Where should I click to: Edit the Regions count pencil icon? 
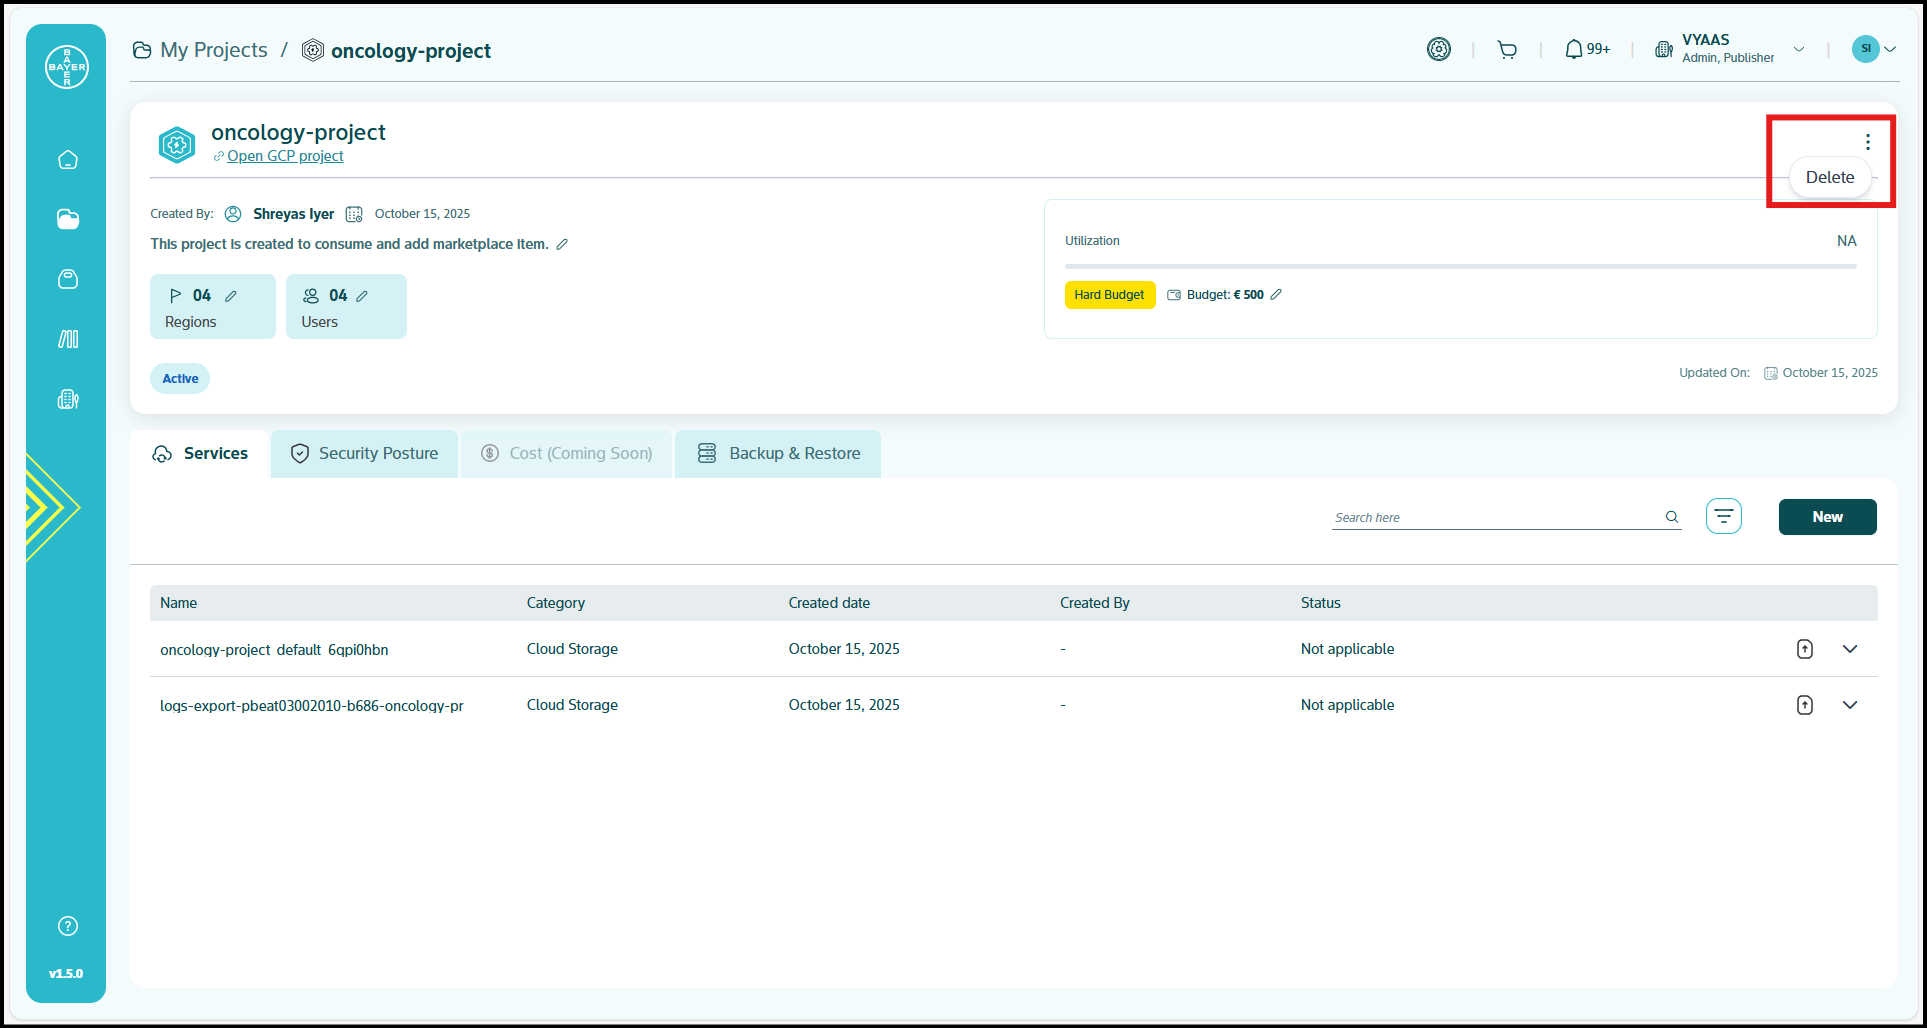pos(231,296)
